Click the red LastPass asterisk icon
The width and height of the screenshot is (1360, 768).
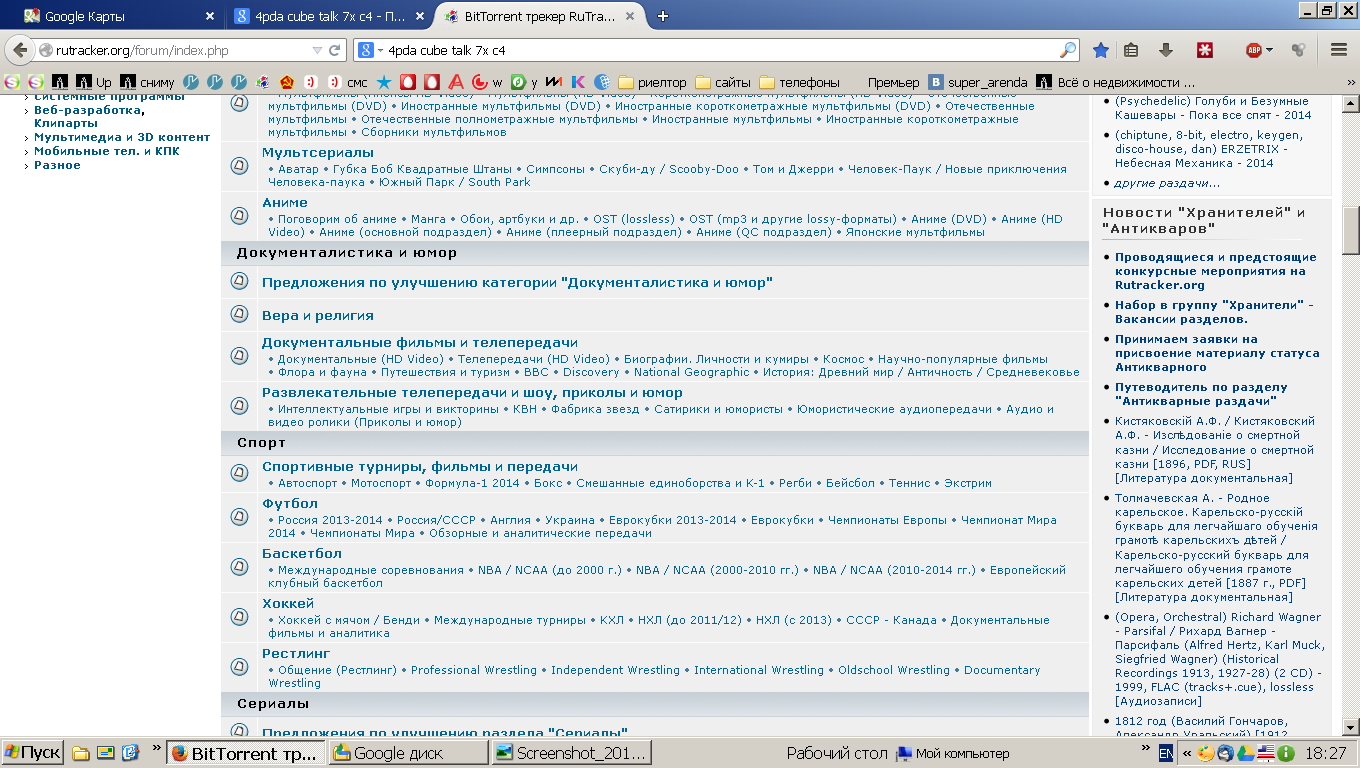(x=1206, y=50)
